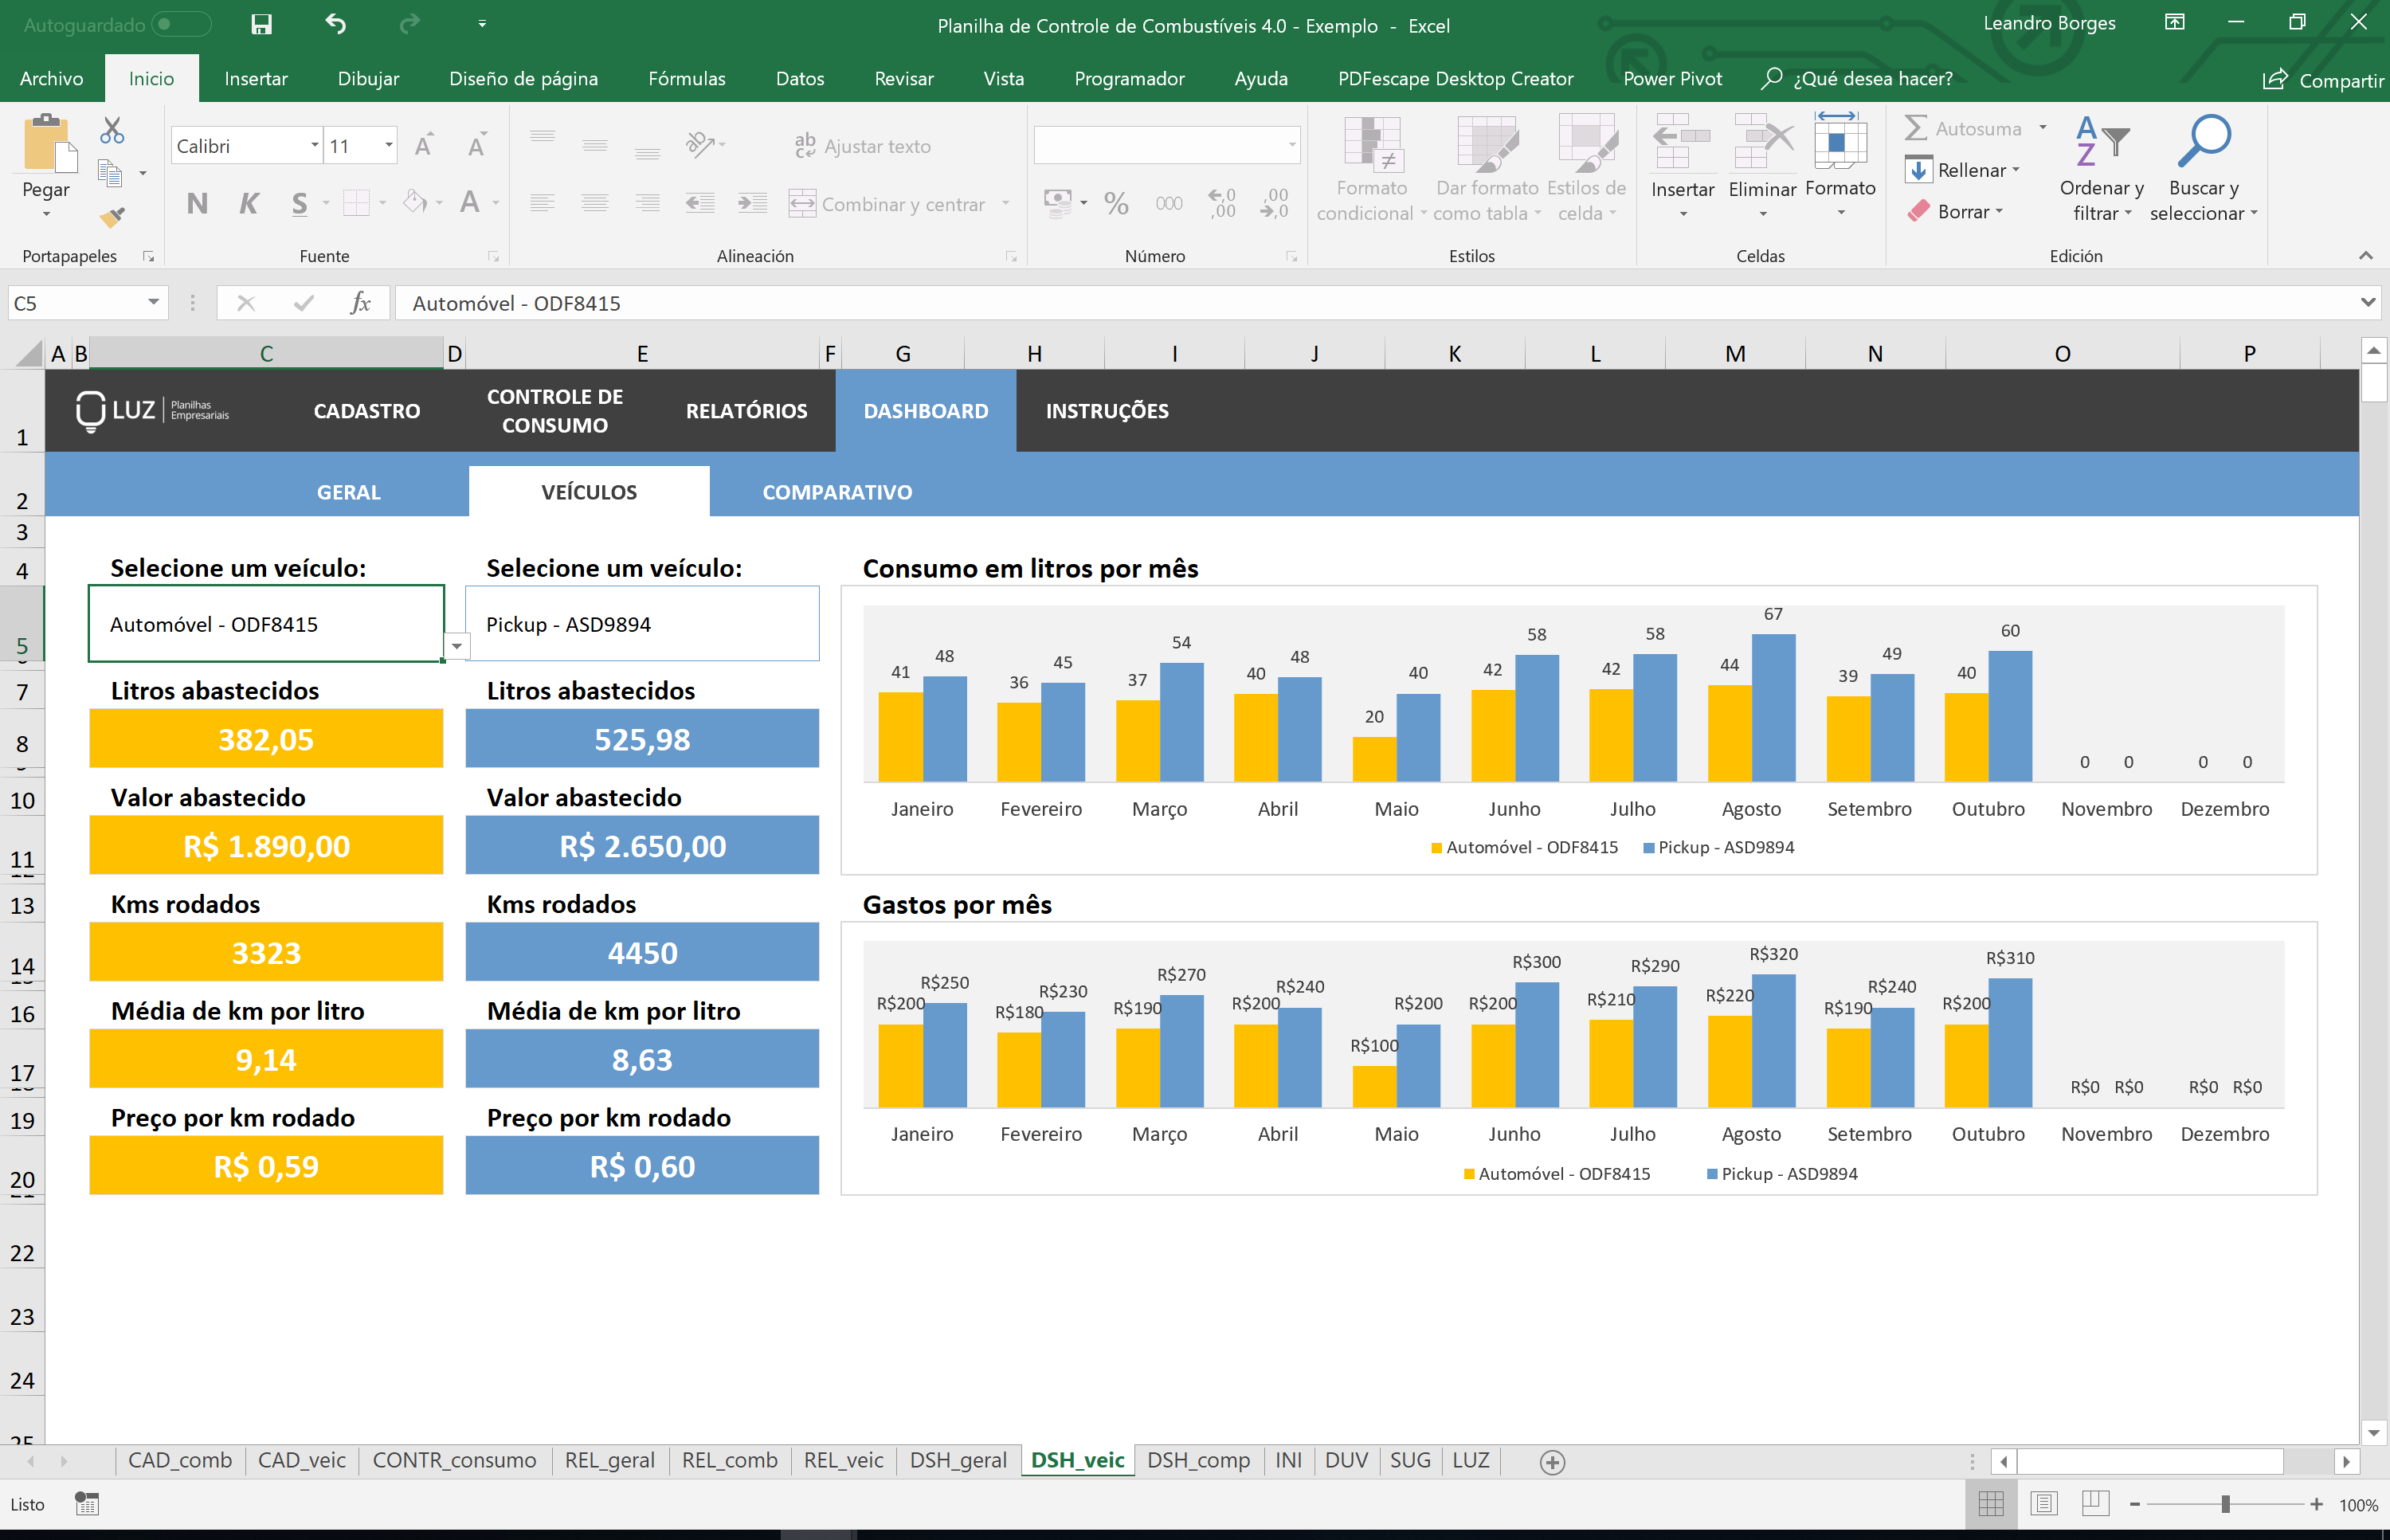Switch to Page Layout view icon
The height and width of the screenshot is (1540, 2390).
[x=2043, y=1504]
